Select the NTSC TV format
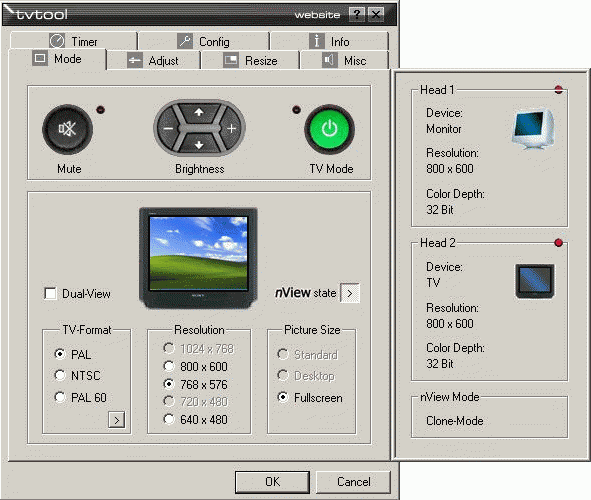 point(60,375)
